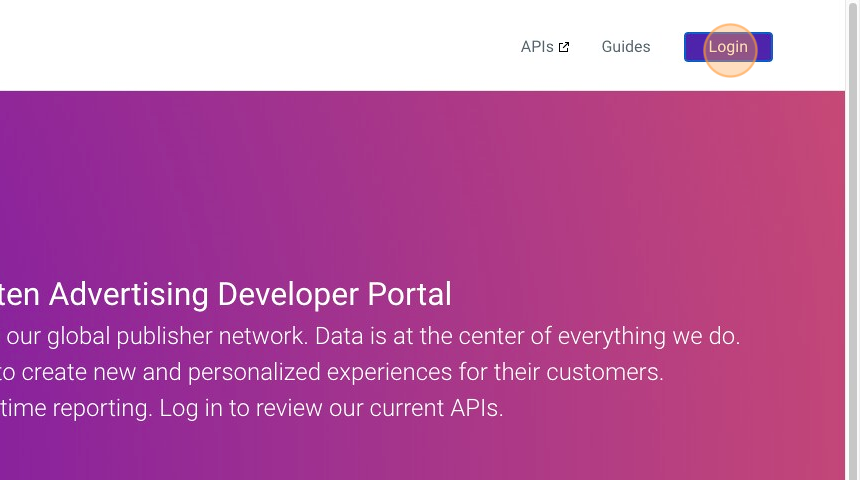This screenshot has height=480, width=860.
Task: Click the word Advertising in the heading
Action: [129, 294]
